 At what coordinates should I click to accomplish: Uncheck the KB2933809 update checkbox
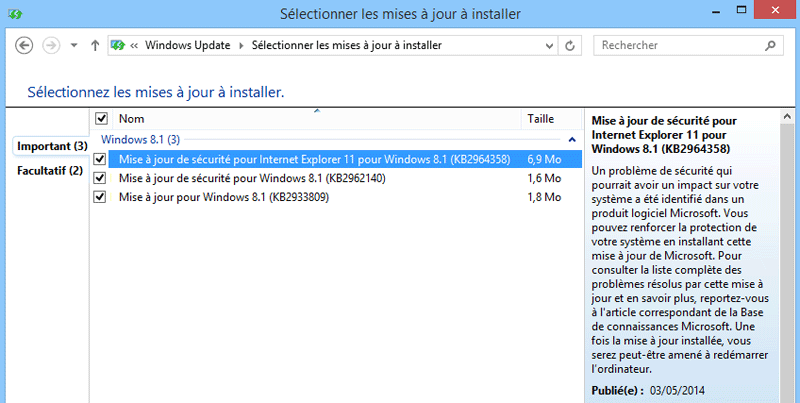point(99,197)
